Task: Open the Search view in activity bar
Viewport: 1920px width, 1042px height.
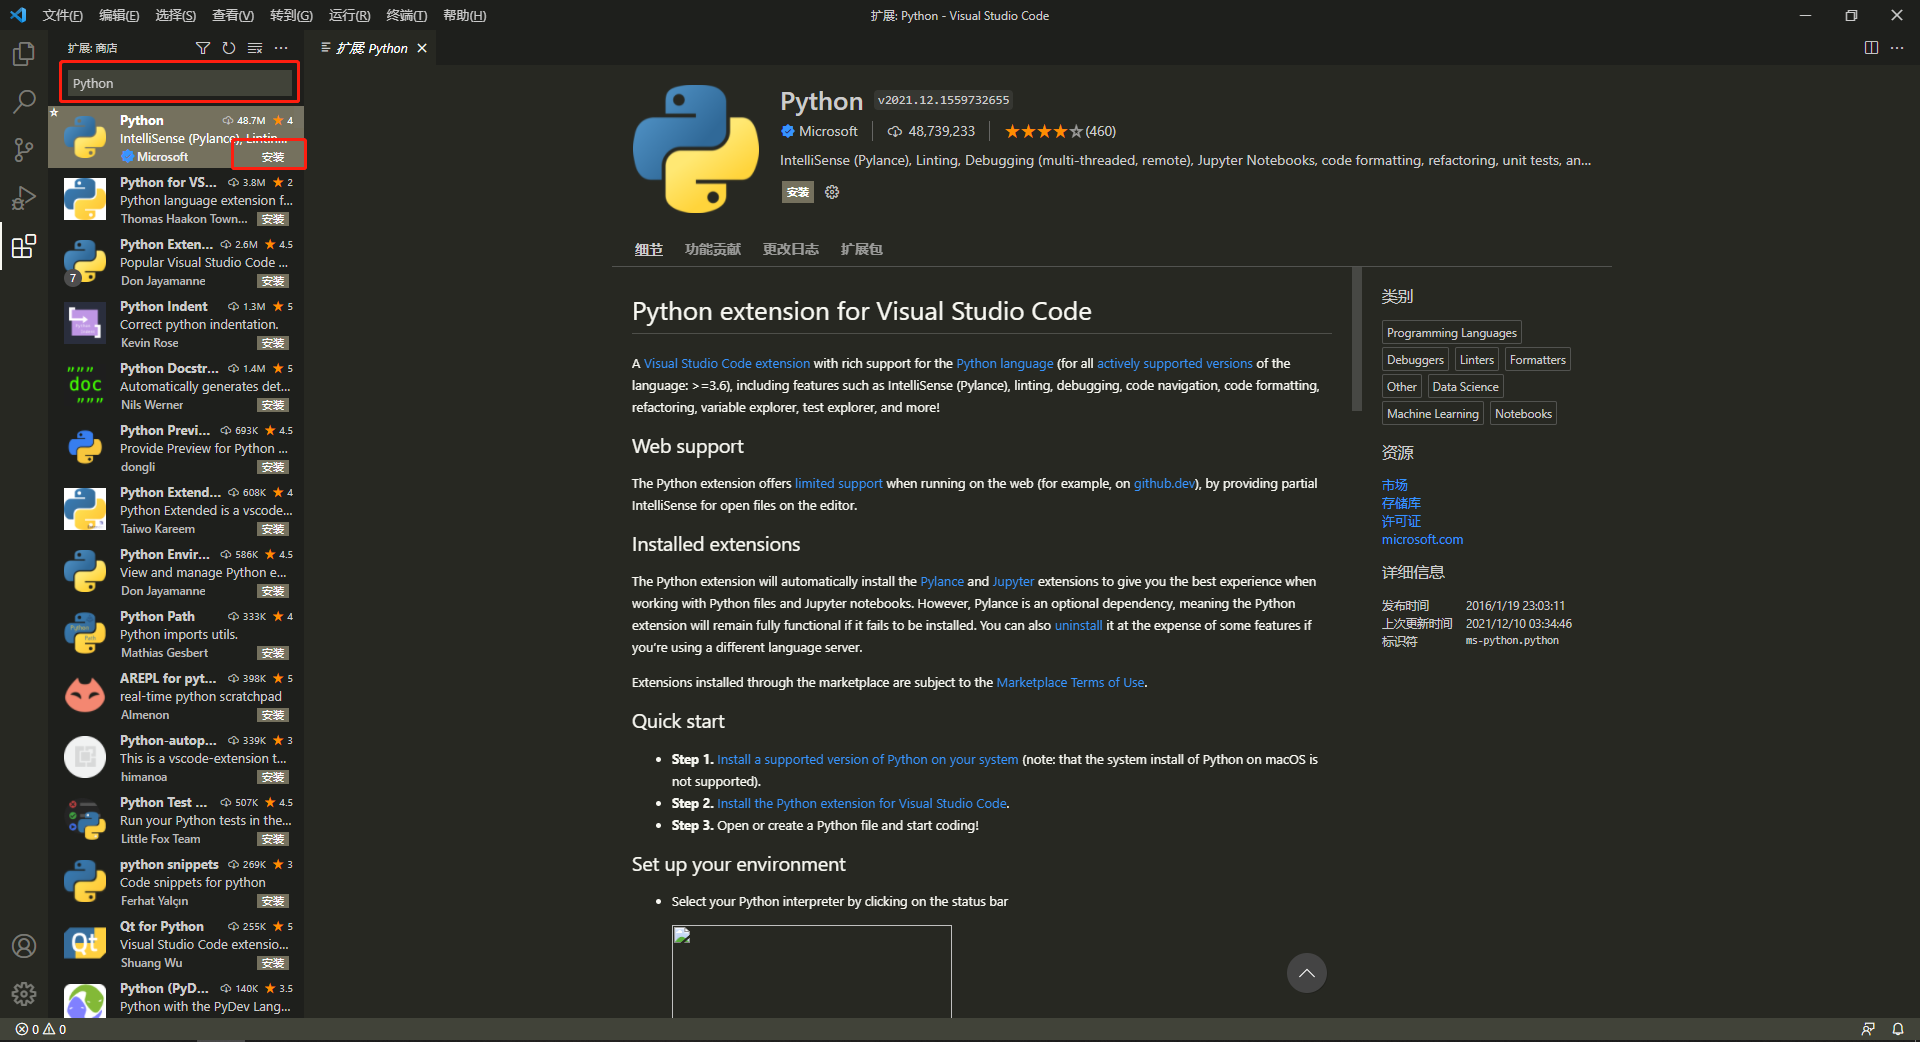Action: tap(24, 101)
